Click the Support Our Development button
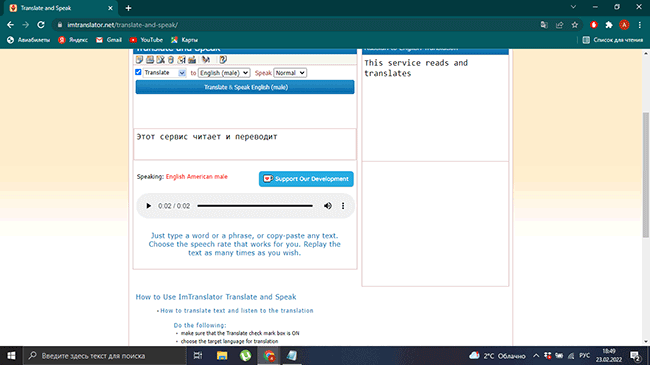This screenshot has height=365, width=650. pos(306,179)
